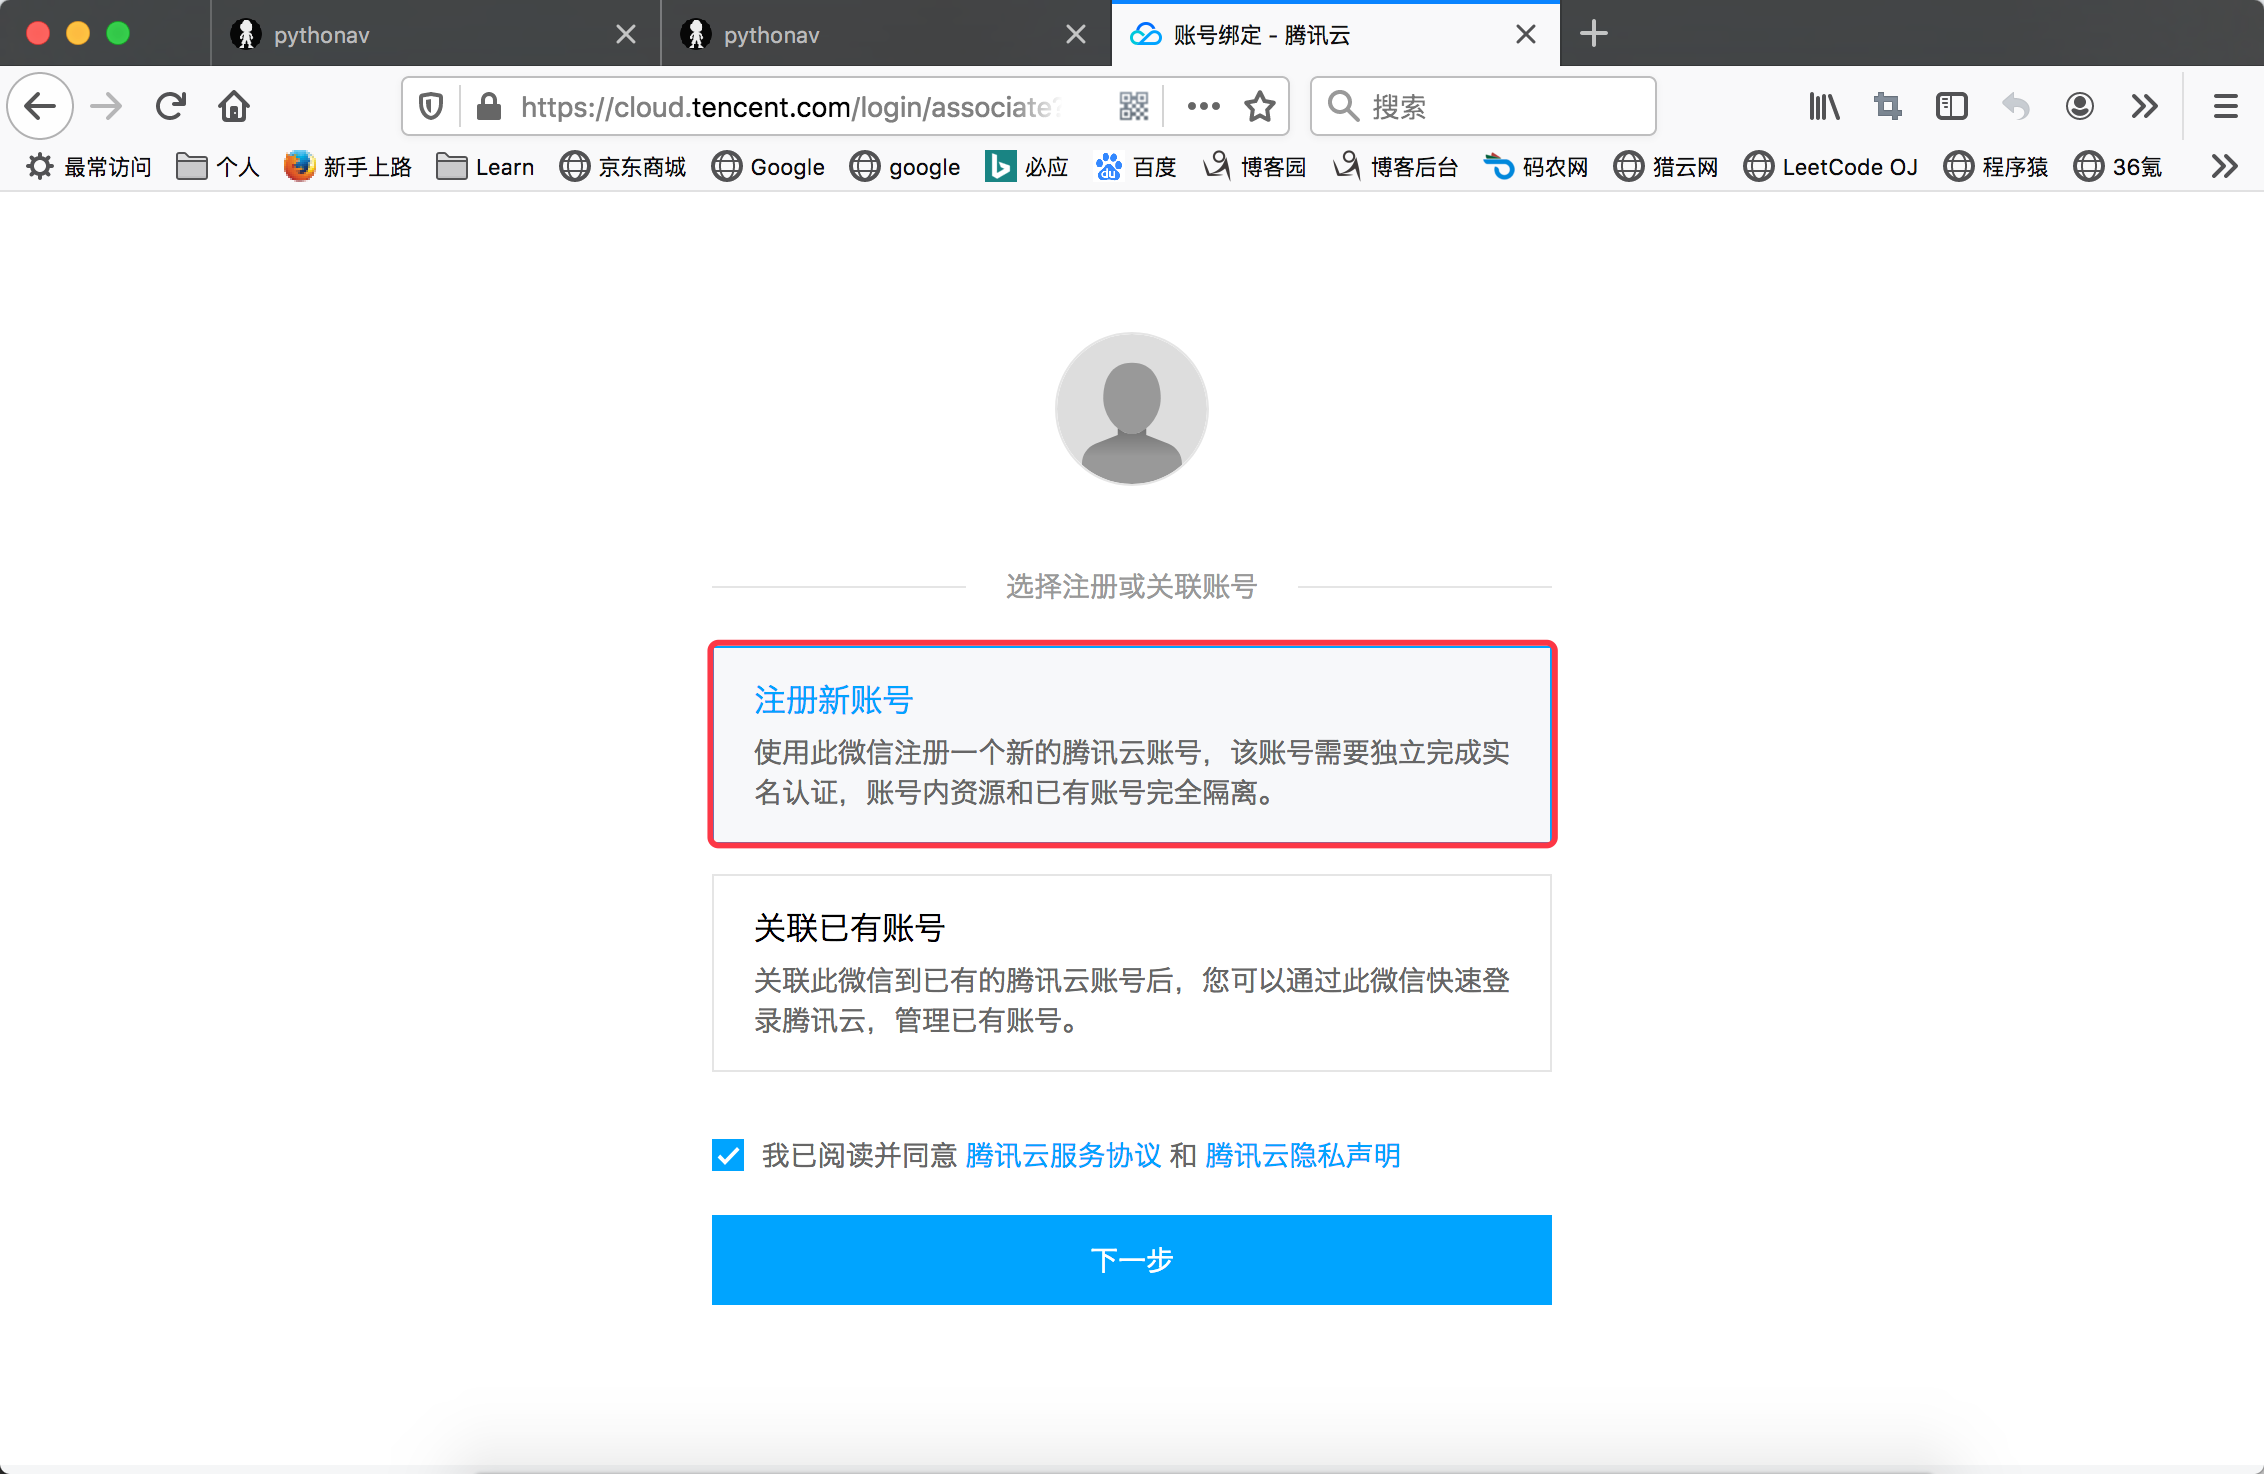Show site security lock info
2264x1474 pixels.
point(489,106)
